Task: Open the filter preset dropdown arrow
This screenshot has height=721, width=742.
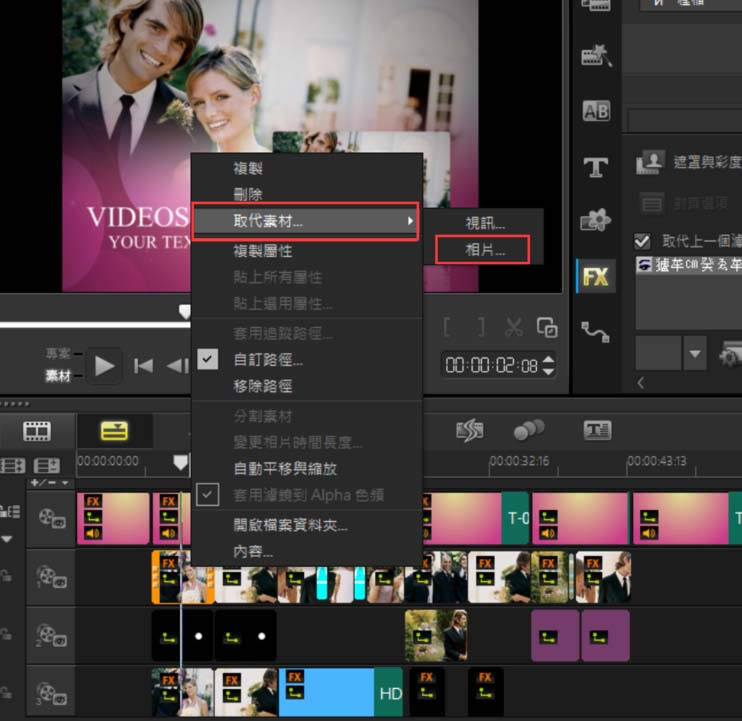Action: pyautogui.click(x=694, y=353)
